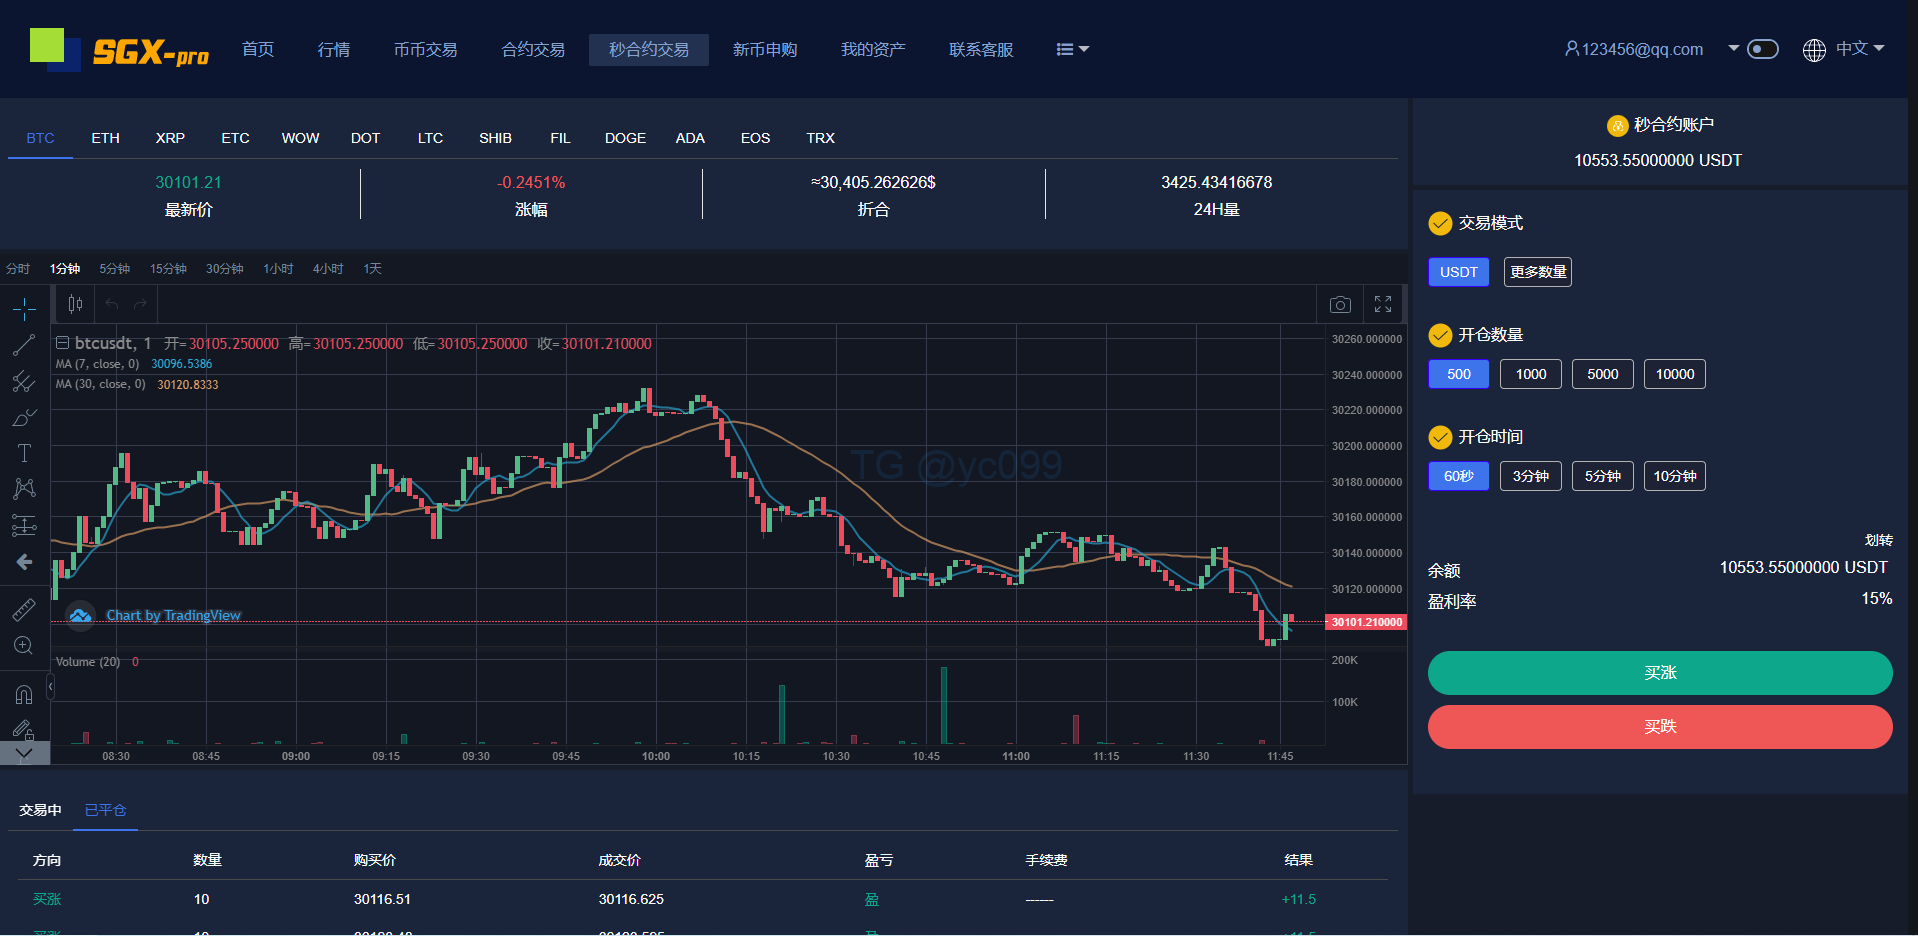Select the trend line drawing tool
The width and height of the screenshot is (1918, 936).
[24, 345]
